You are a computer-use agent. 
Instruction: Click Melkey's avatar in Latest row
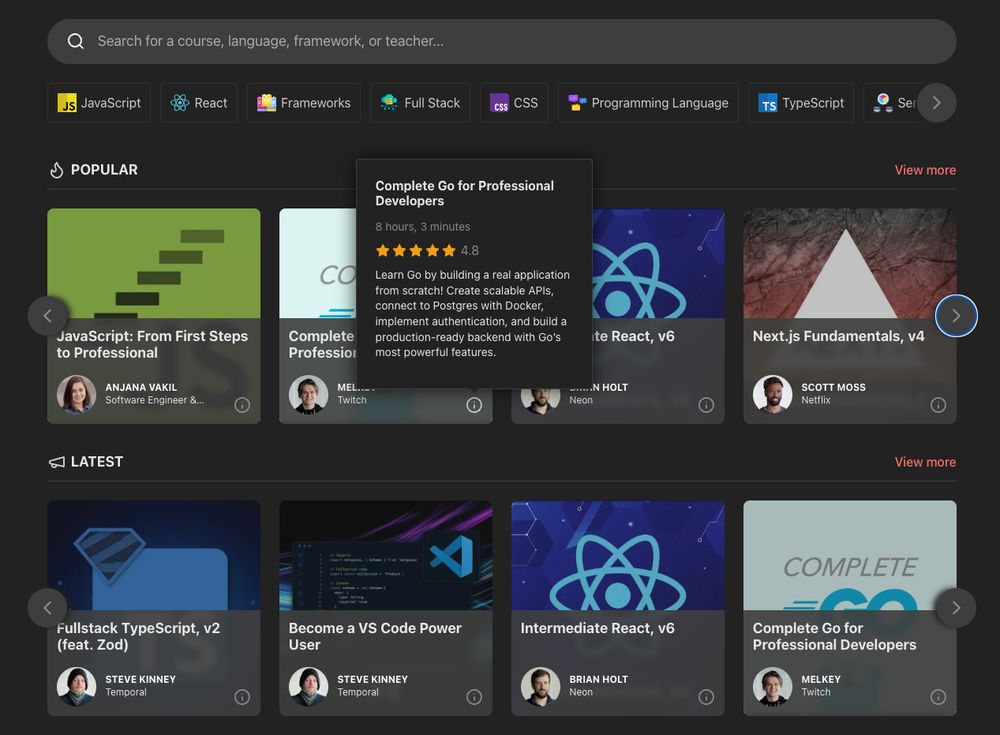772,687
